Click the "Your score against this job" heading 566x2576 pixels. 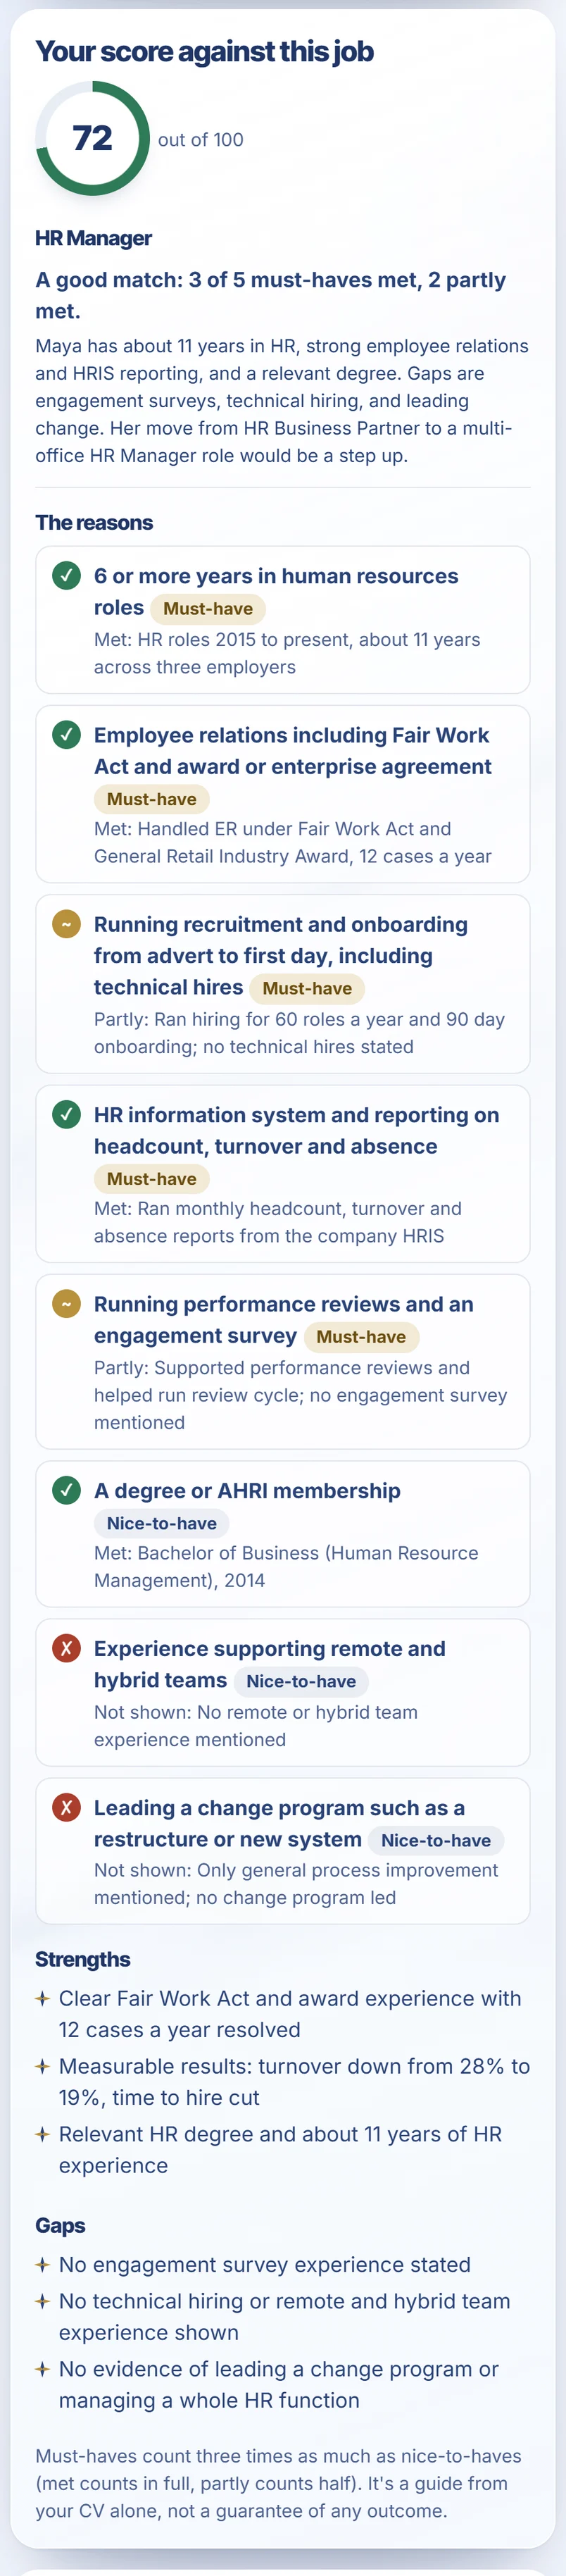[x=204, y=51]
